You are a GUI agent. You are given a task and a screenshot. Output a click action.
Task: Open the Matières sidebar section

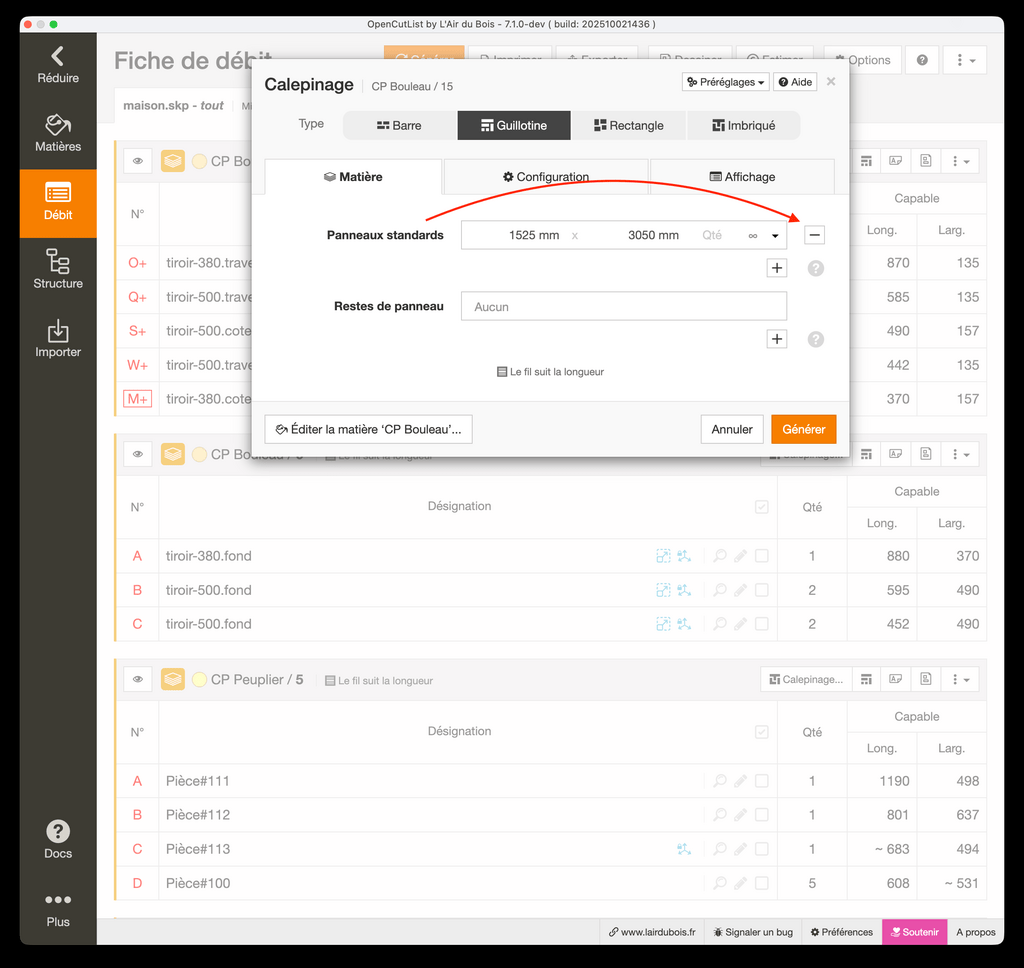click(58, 134)
